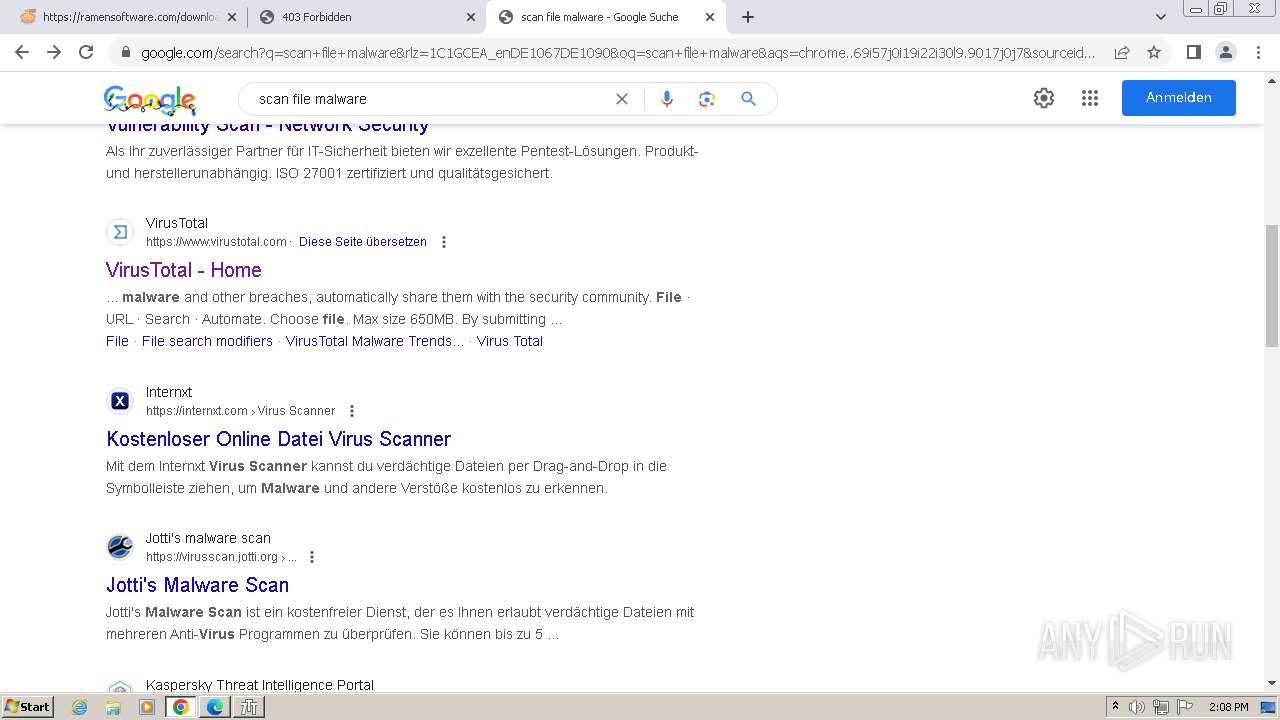Click the browser address bar URL
The height and width of the screenshot is (720, 1280).
click(x=617, y=52)
